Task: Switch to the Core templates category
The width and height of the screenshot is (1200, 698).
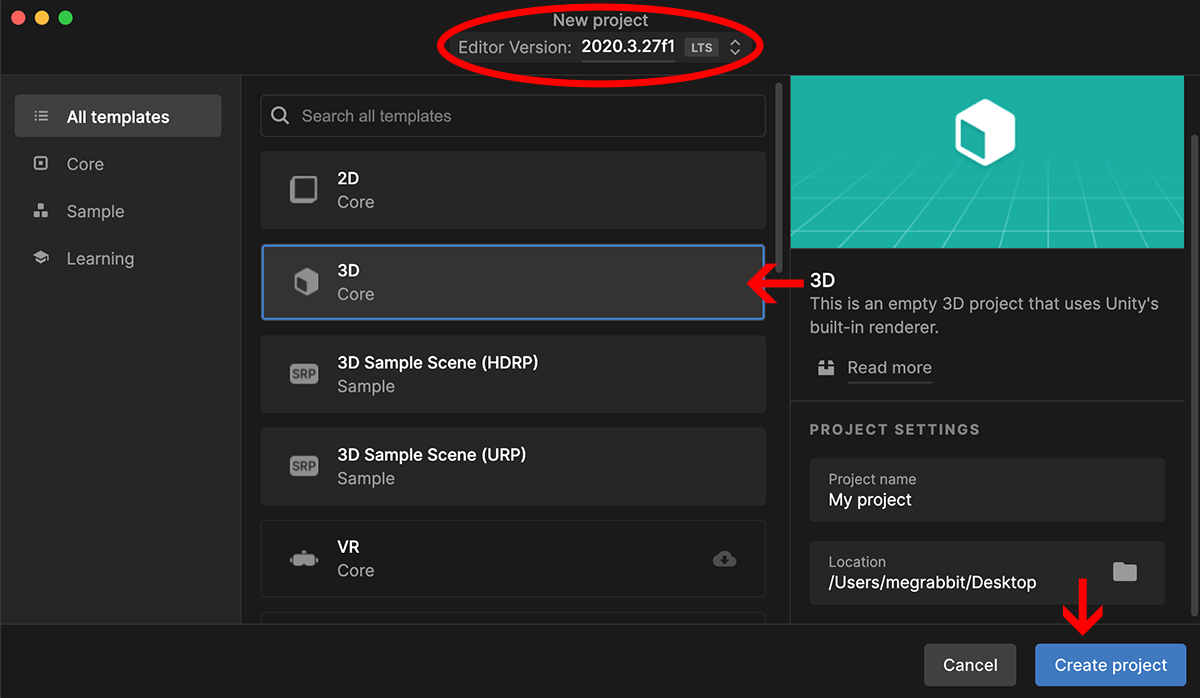Action: [x=85, y=164]
